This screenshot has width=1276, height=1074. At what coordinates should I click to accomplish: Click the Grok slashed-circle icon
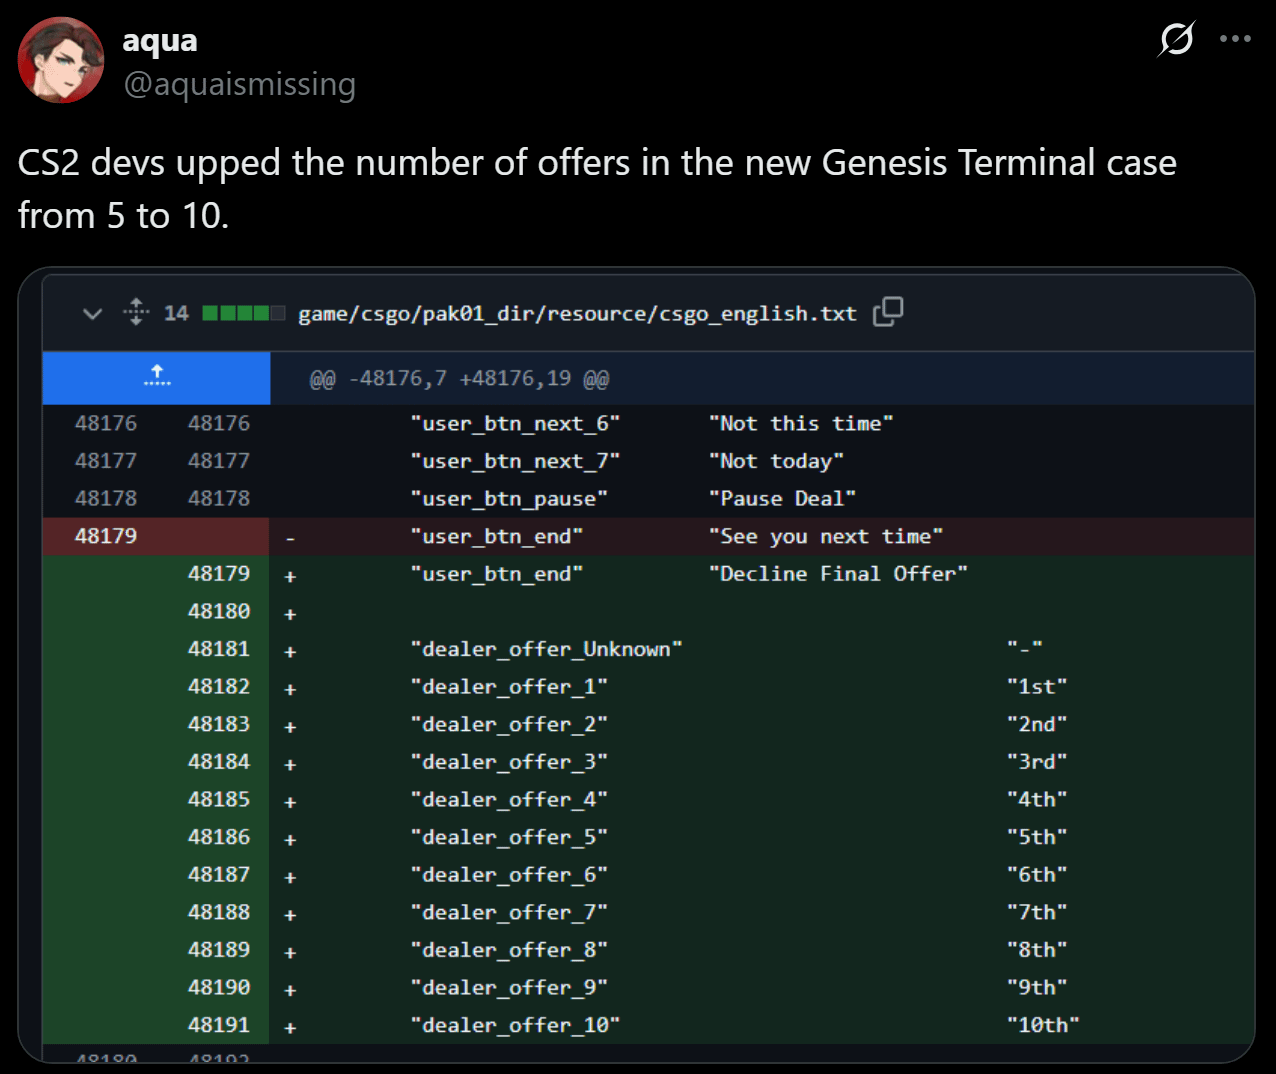[1176, 39]
